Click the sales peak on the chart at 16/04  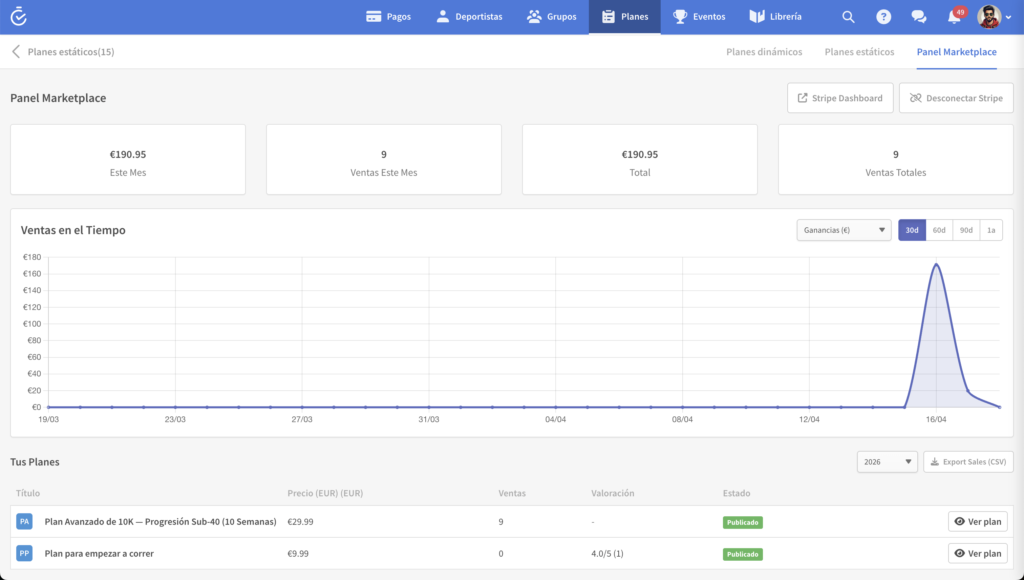tap(936, 264)
